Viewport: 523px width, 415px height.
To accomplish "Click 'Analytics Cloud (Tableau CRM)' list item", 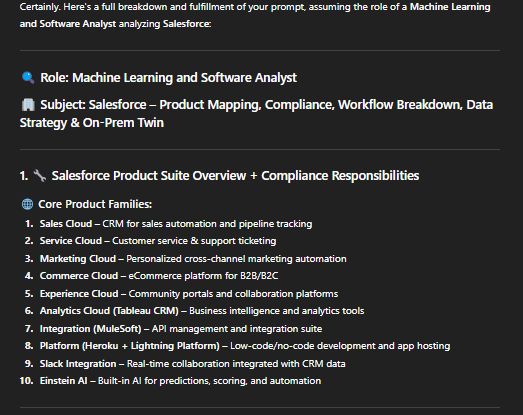I will click(202, 311).
